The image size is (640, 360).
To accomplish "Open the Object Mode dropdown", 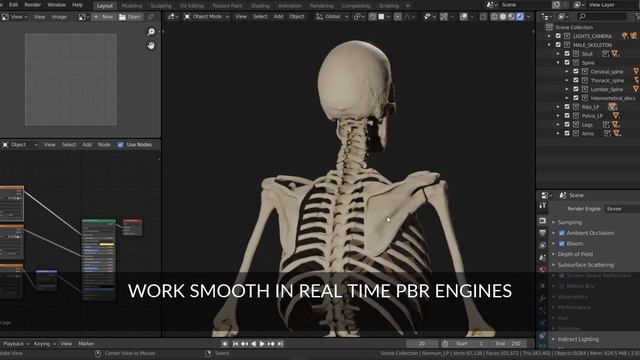I will [x=207, y=17].
